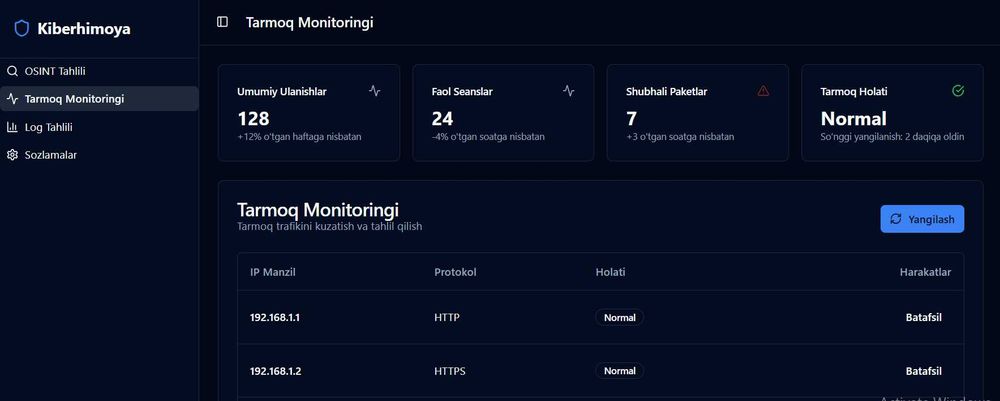Click the Tarmoq Monitoringi pulse icon in sidebar
Image resolution: width=1000 pixels, height=401 pixels.
point(12,99)
